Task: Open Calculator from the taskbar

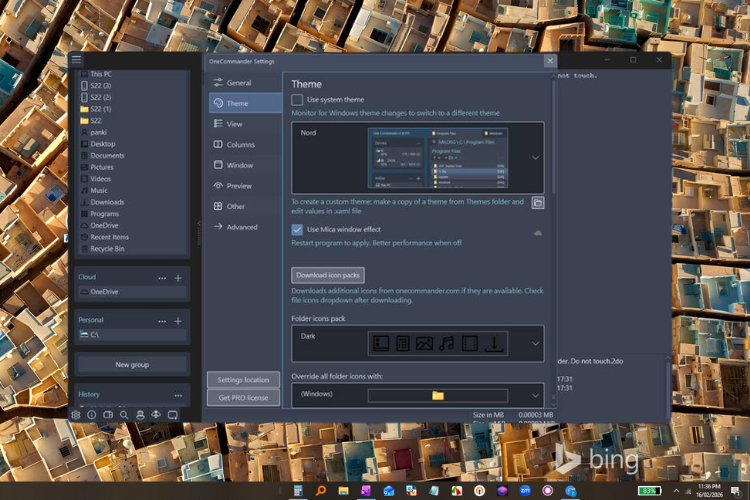Action: [x=298, y=490]
